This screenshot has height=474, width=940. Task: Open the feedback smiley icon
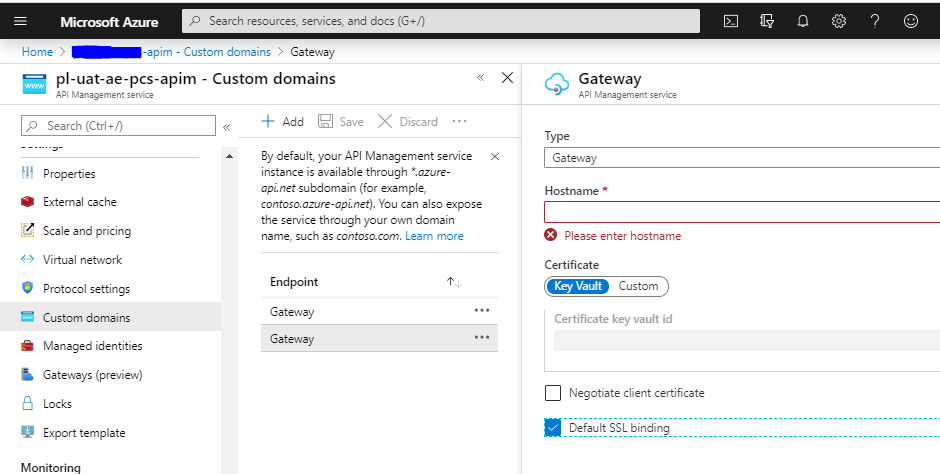pos(911,21)
